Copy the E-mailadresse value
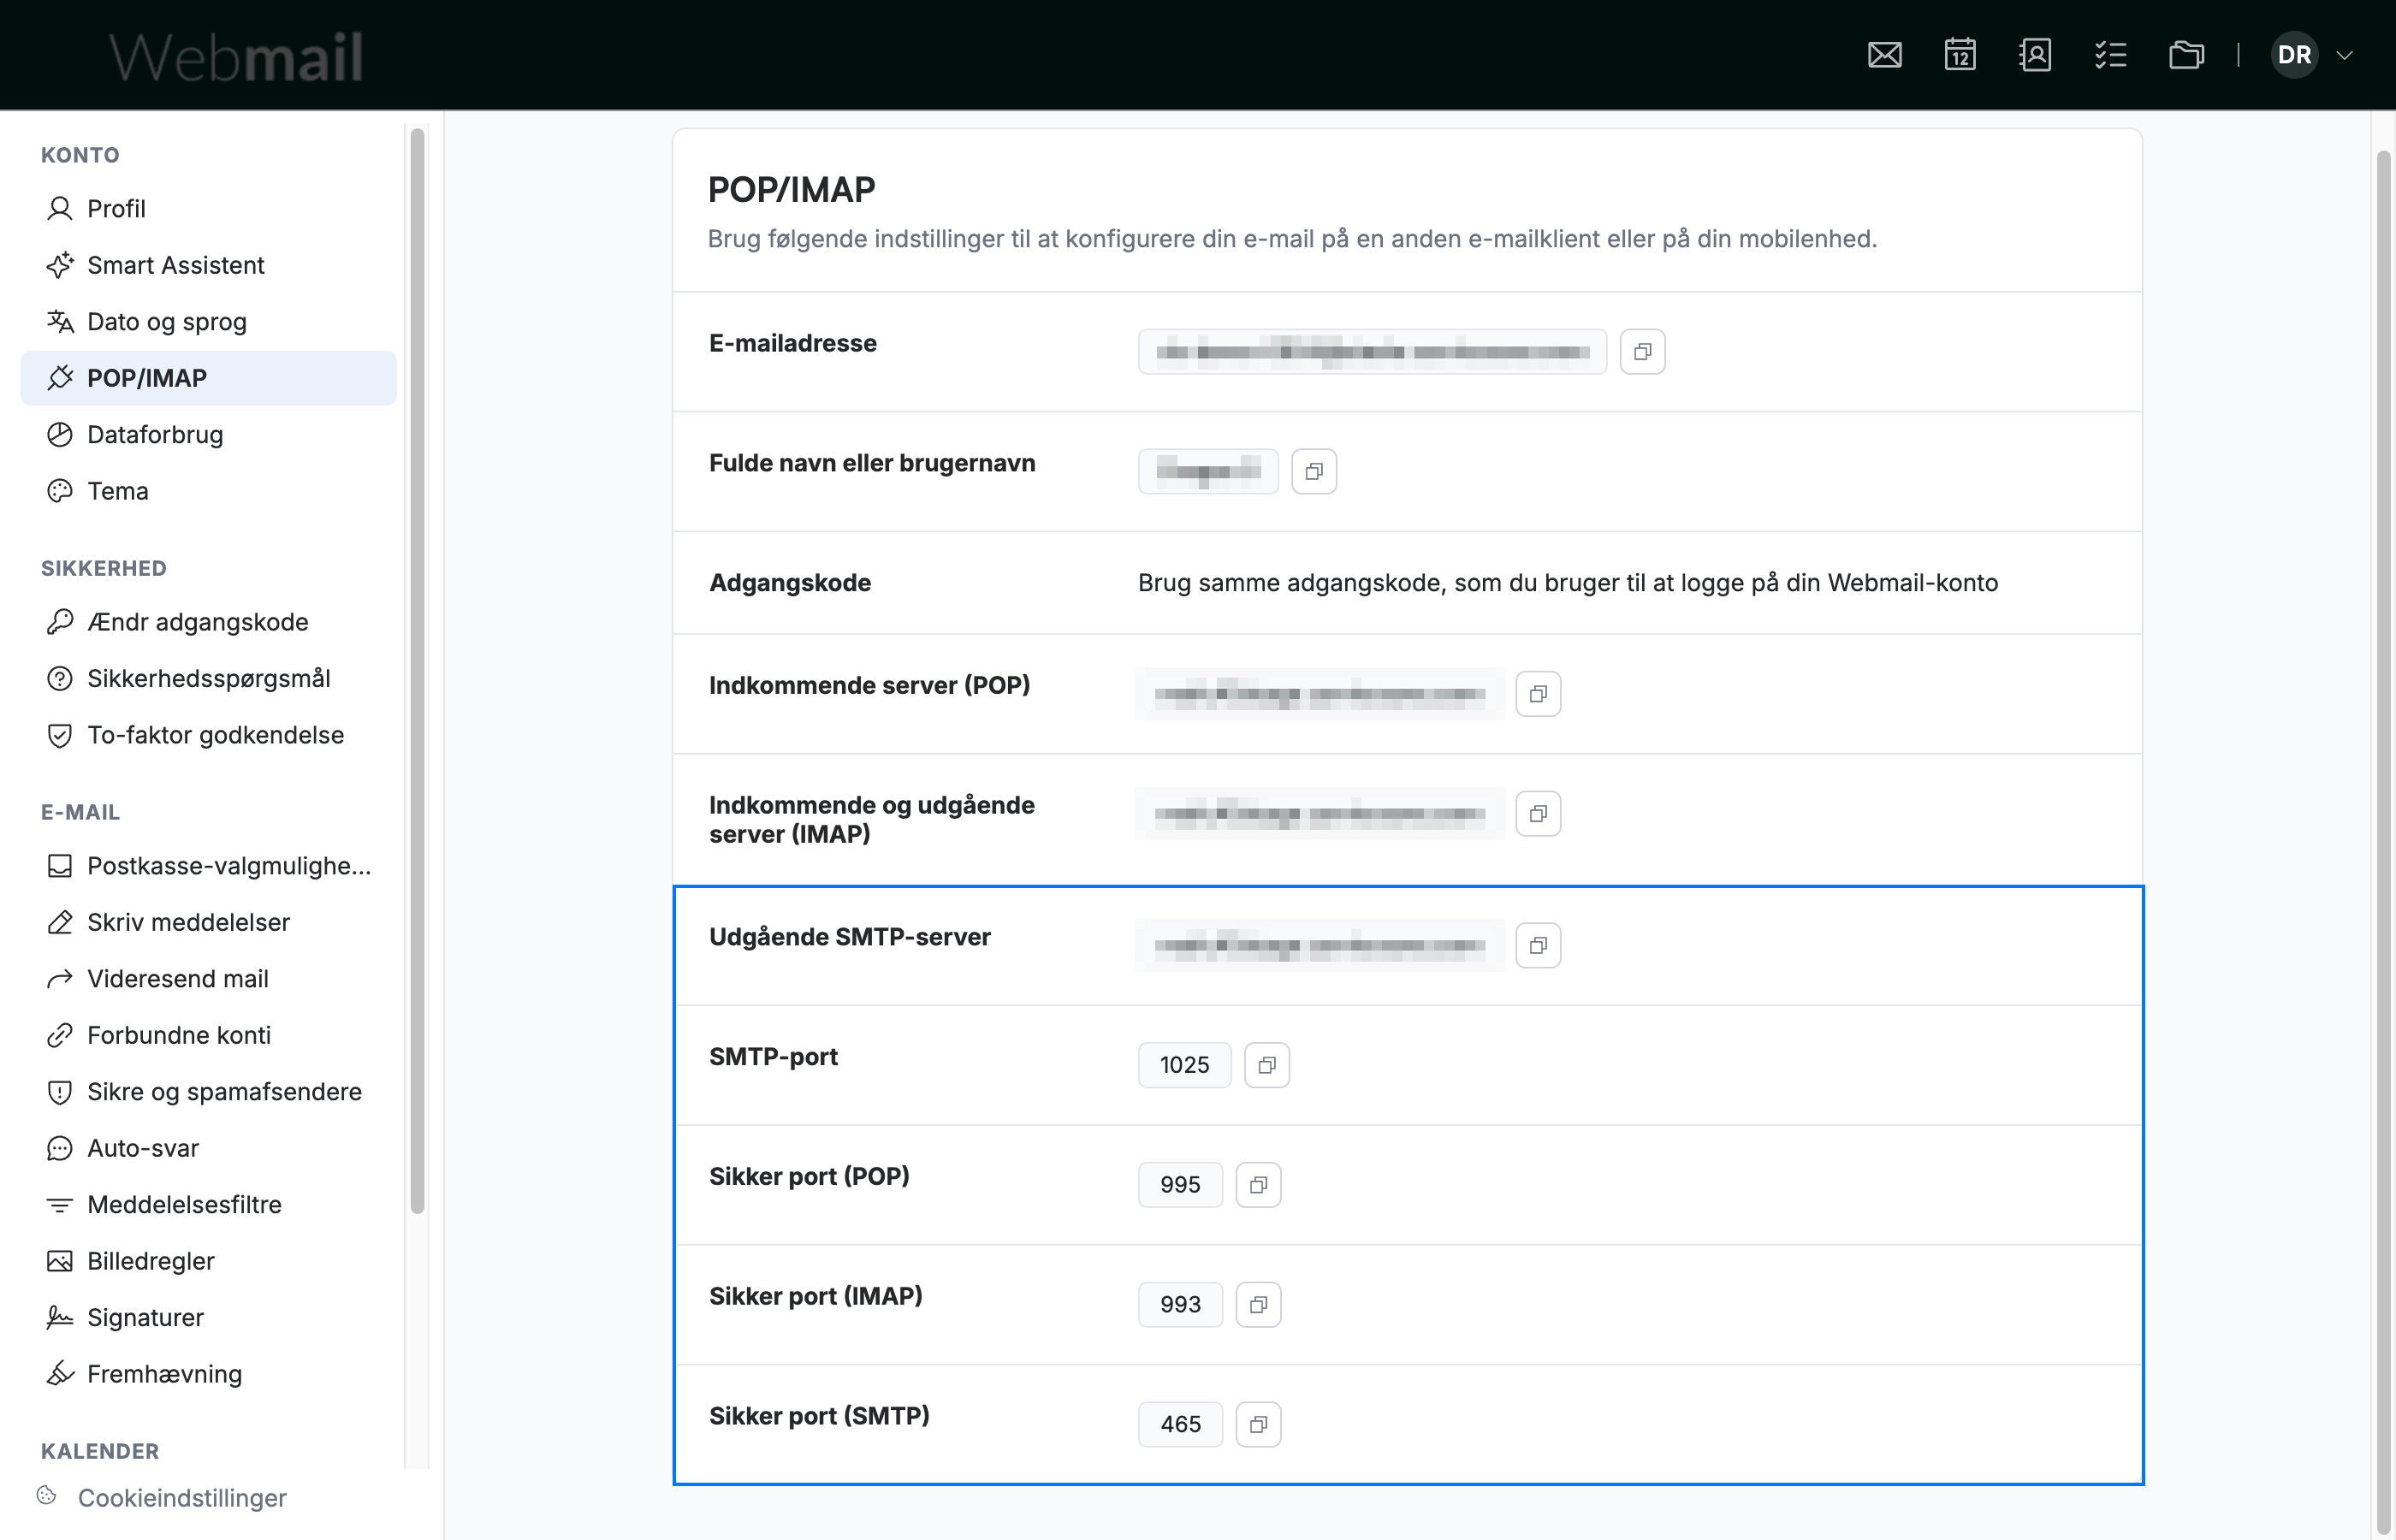The width and height of the screenshot is (2396, 1540). 1642,352
